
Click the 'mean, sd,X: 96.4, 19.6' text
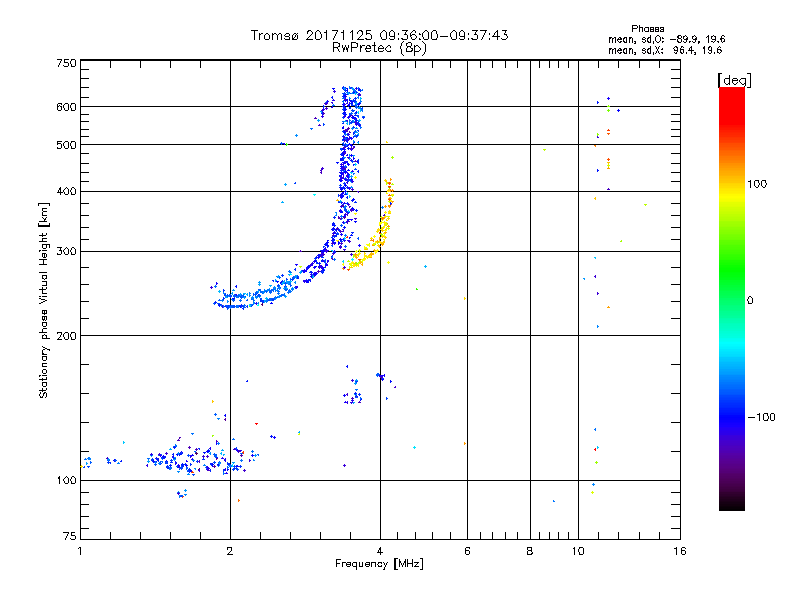pos(665,50)
